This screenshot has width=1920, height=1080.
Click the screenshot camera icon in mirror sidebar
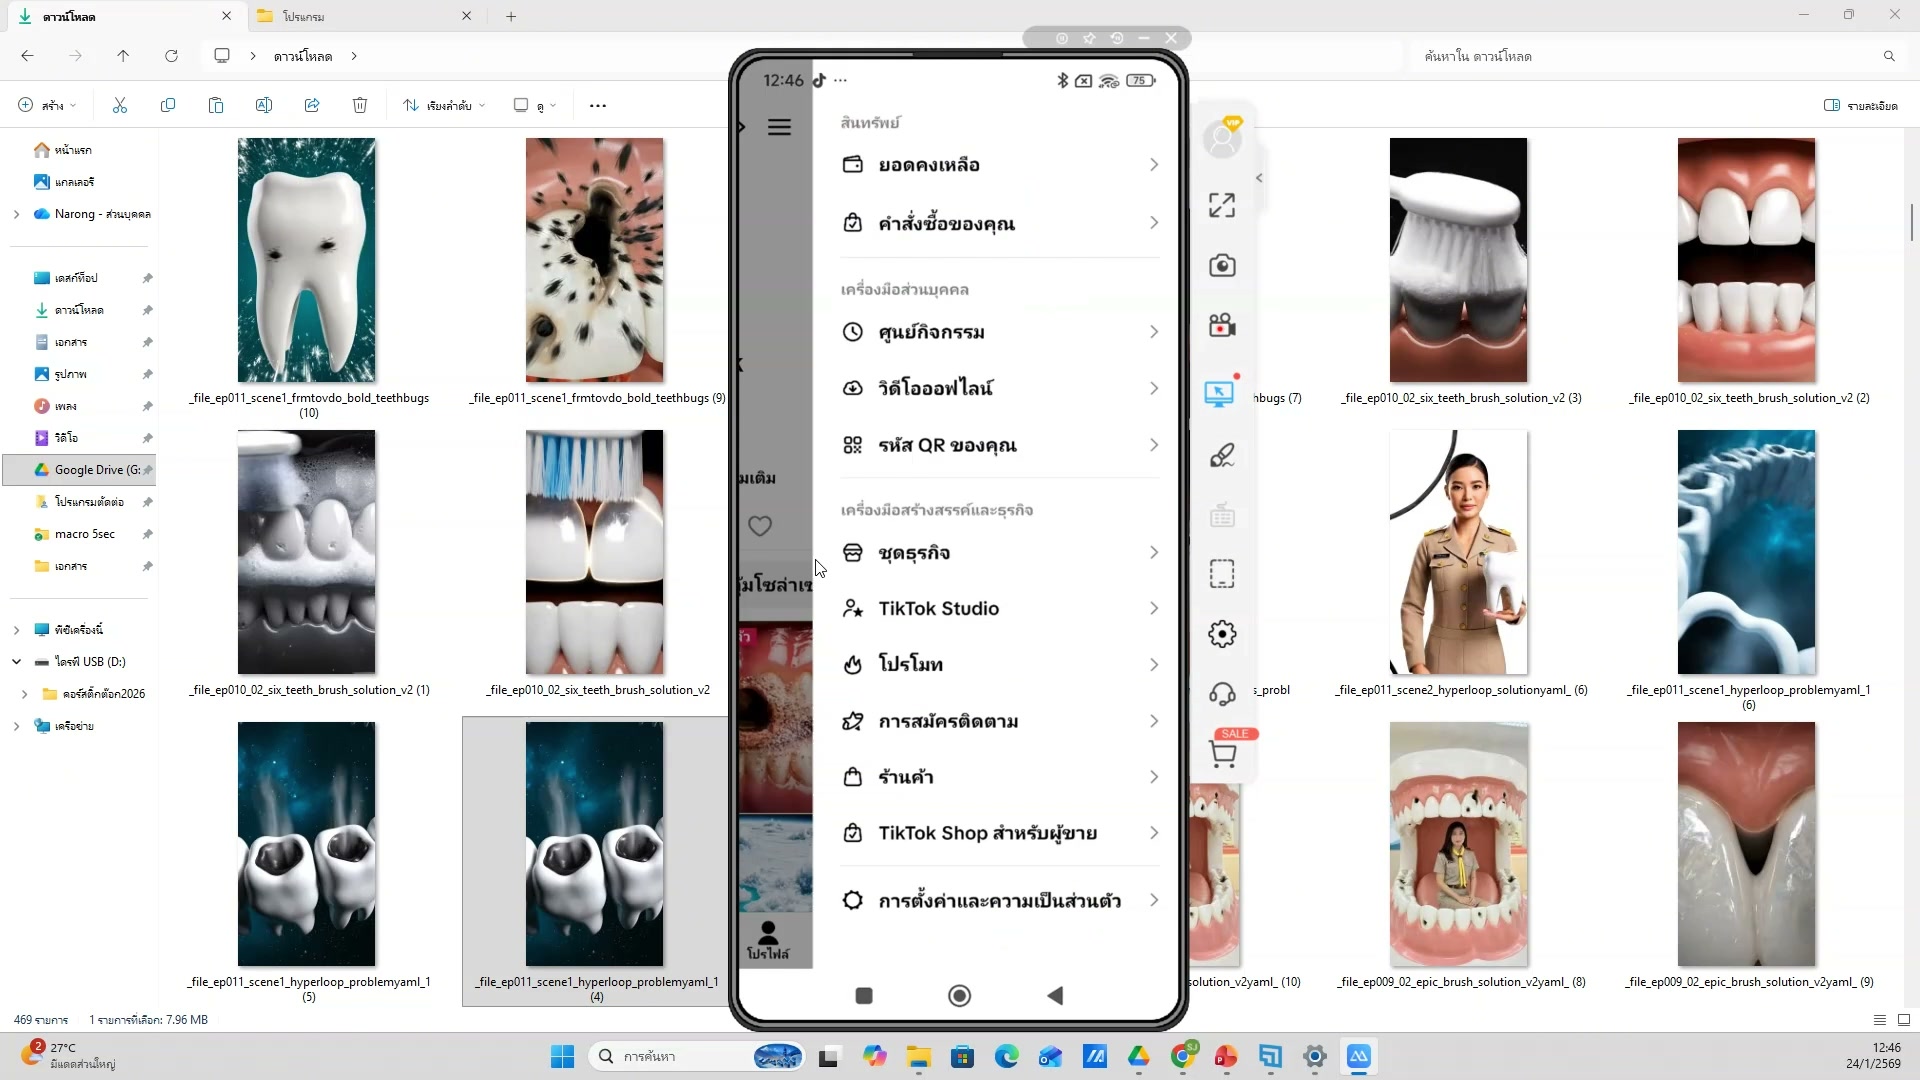1222,266
